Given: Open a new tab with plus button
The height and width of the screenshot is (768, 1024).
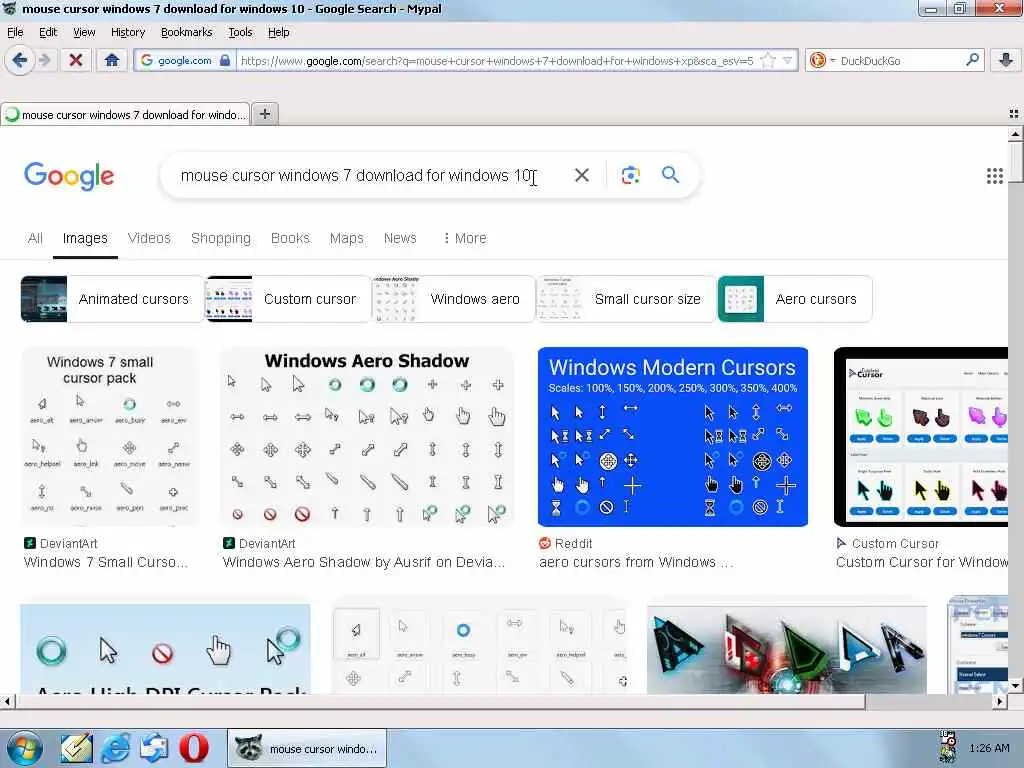Looking at the screenshot, I should 264,114.
